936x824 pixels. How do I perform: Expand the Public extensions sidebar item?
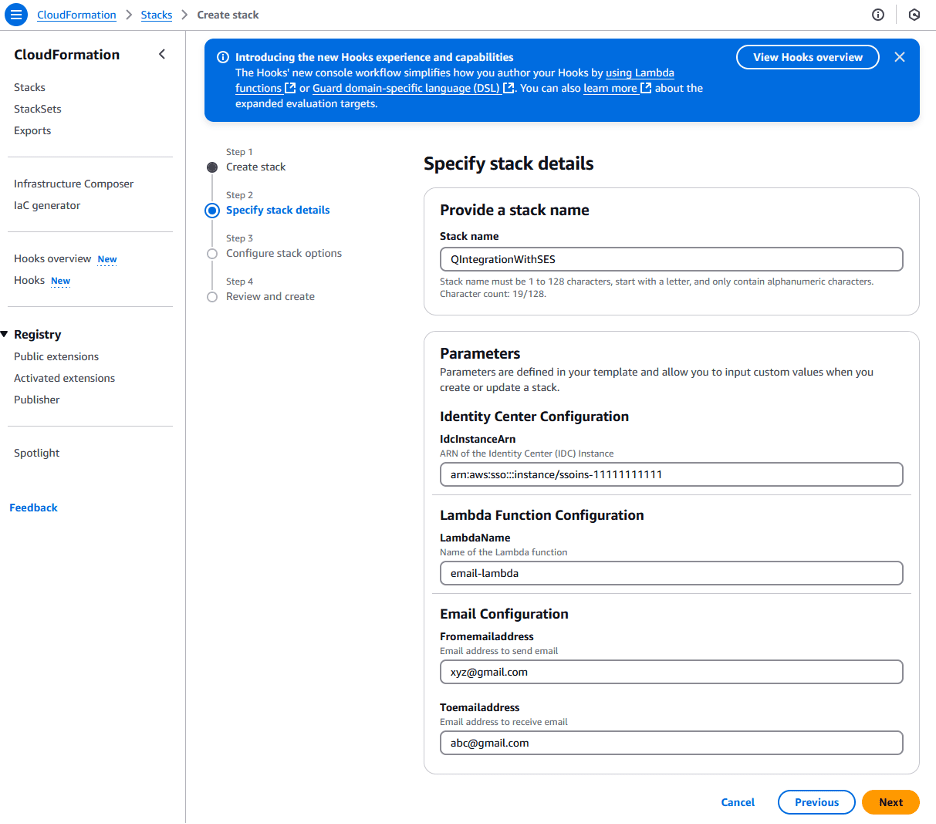click(x=55, y=356)
